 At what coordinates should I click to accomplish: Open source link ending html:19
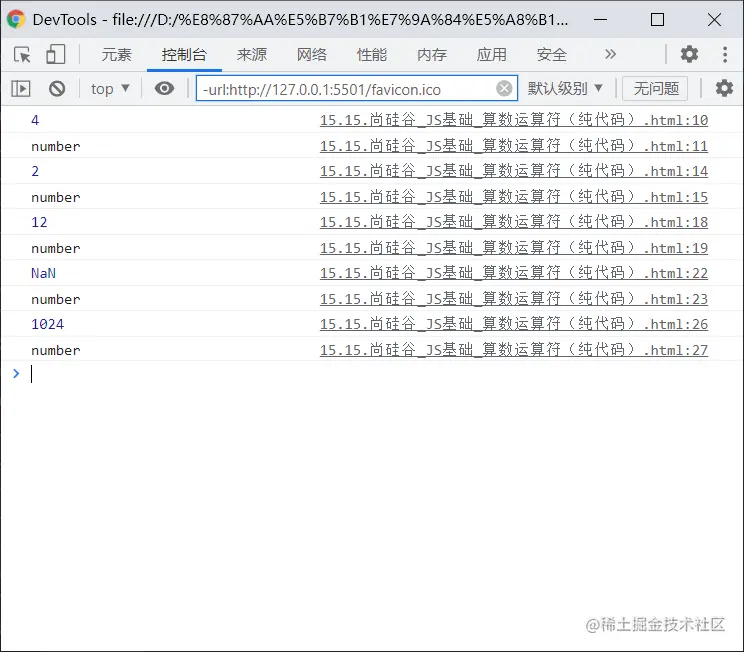coord(513,248)
